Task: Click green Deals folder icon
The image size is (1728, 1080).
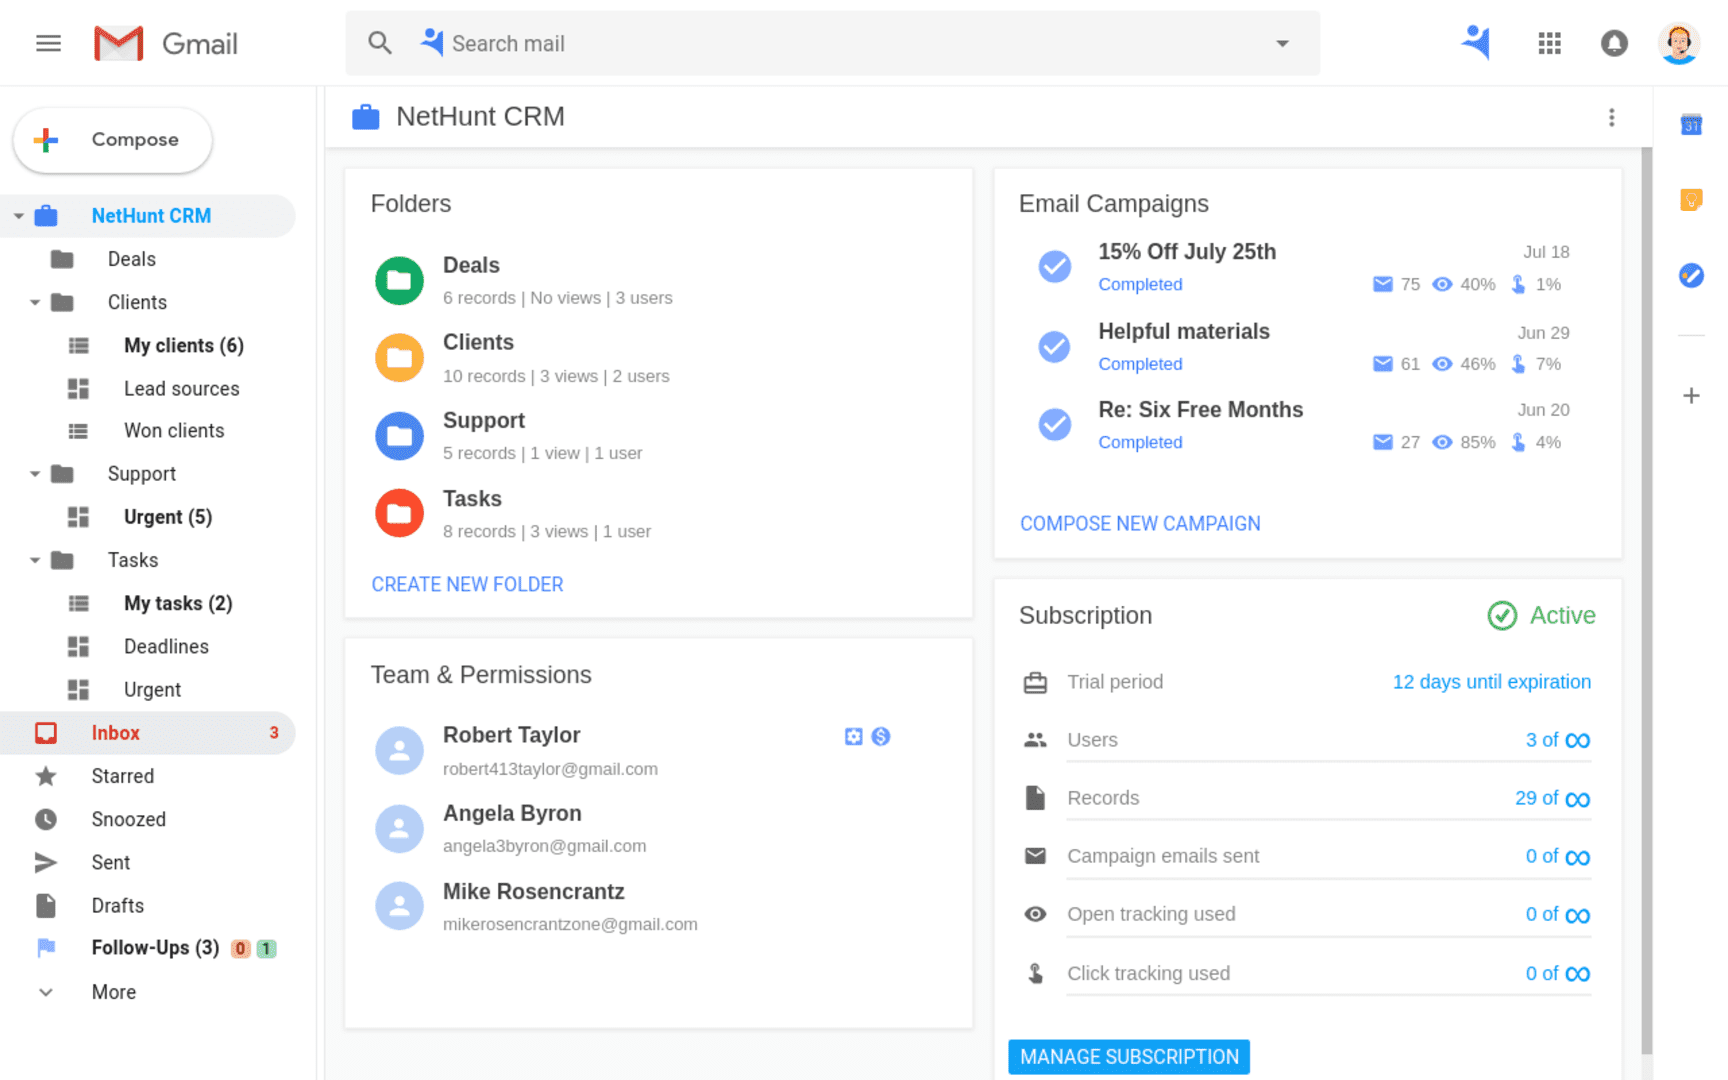Action: (x=399, y=280)
